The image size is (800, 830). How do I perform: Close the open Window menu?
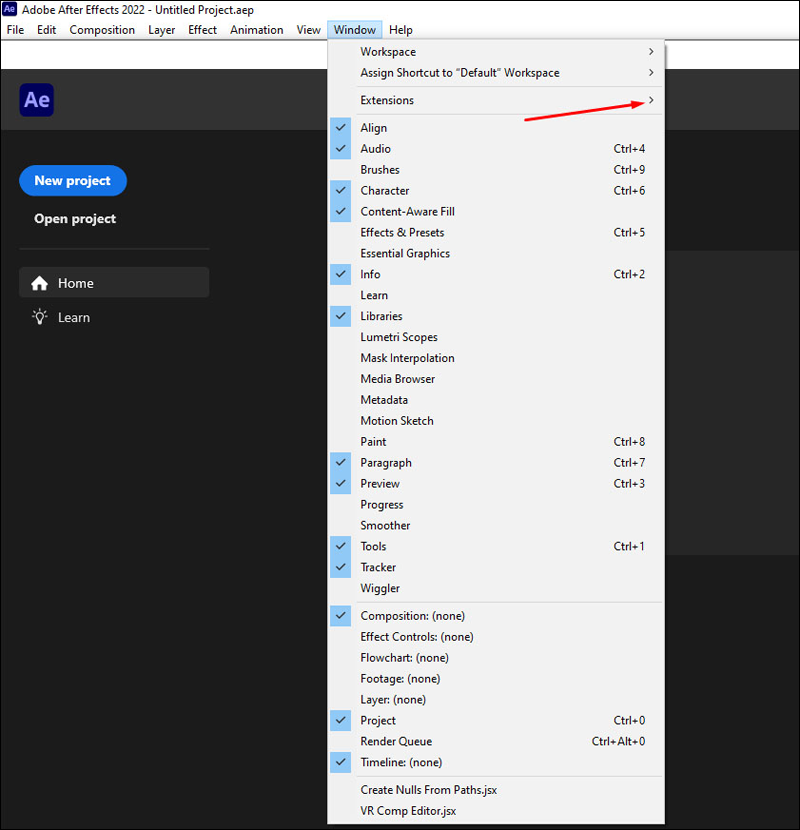(355, 30)
